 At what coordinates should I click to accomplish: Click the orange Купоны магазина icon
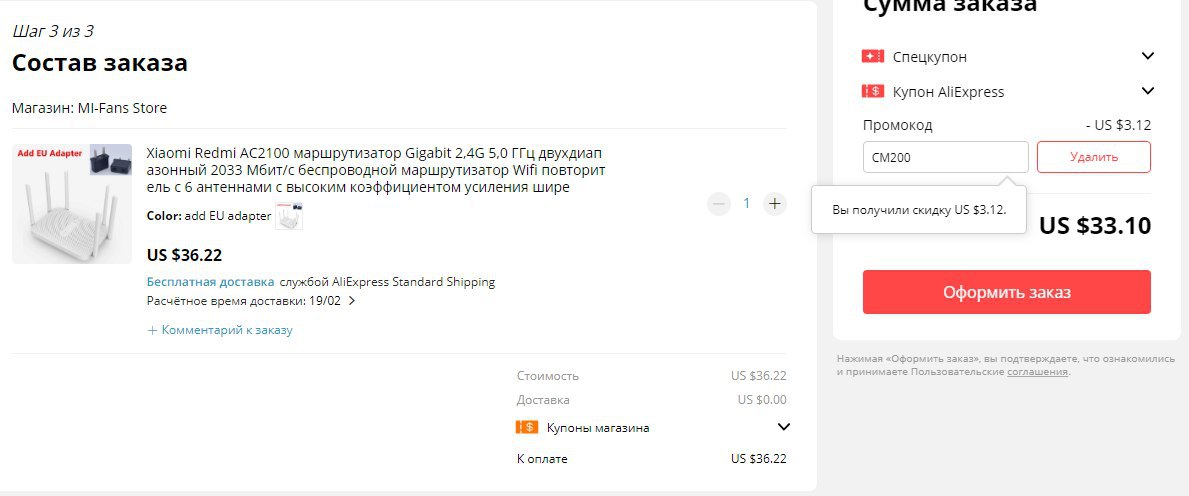coord(527,427)
